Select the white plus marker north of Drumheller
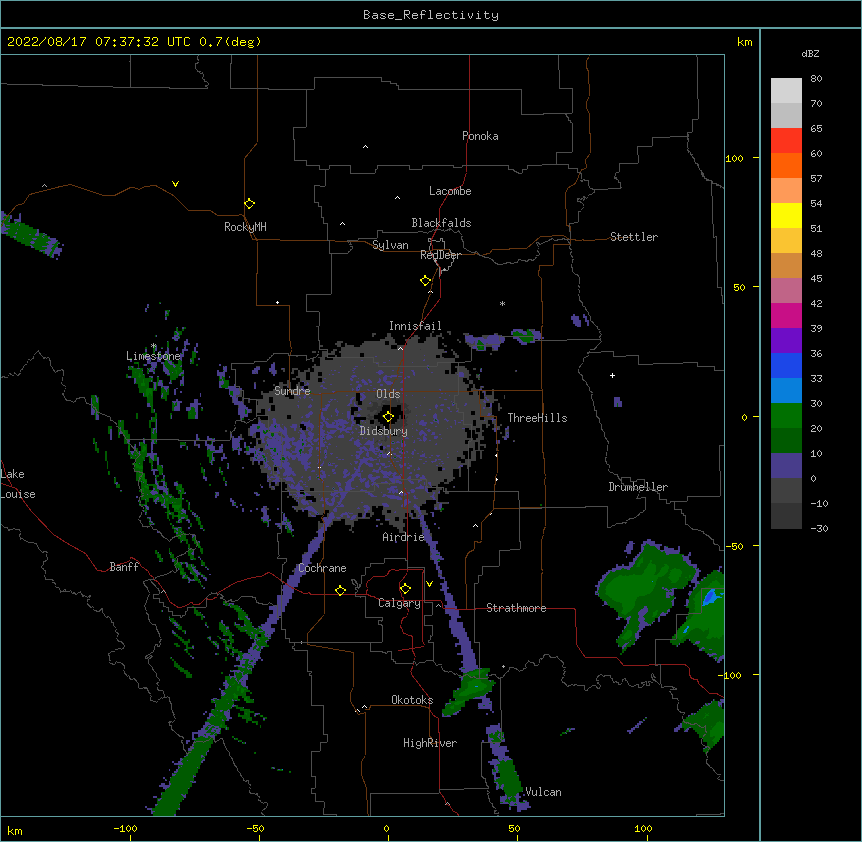The height and width of the screenshot is (842, 862). [612, 375]
